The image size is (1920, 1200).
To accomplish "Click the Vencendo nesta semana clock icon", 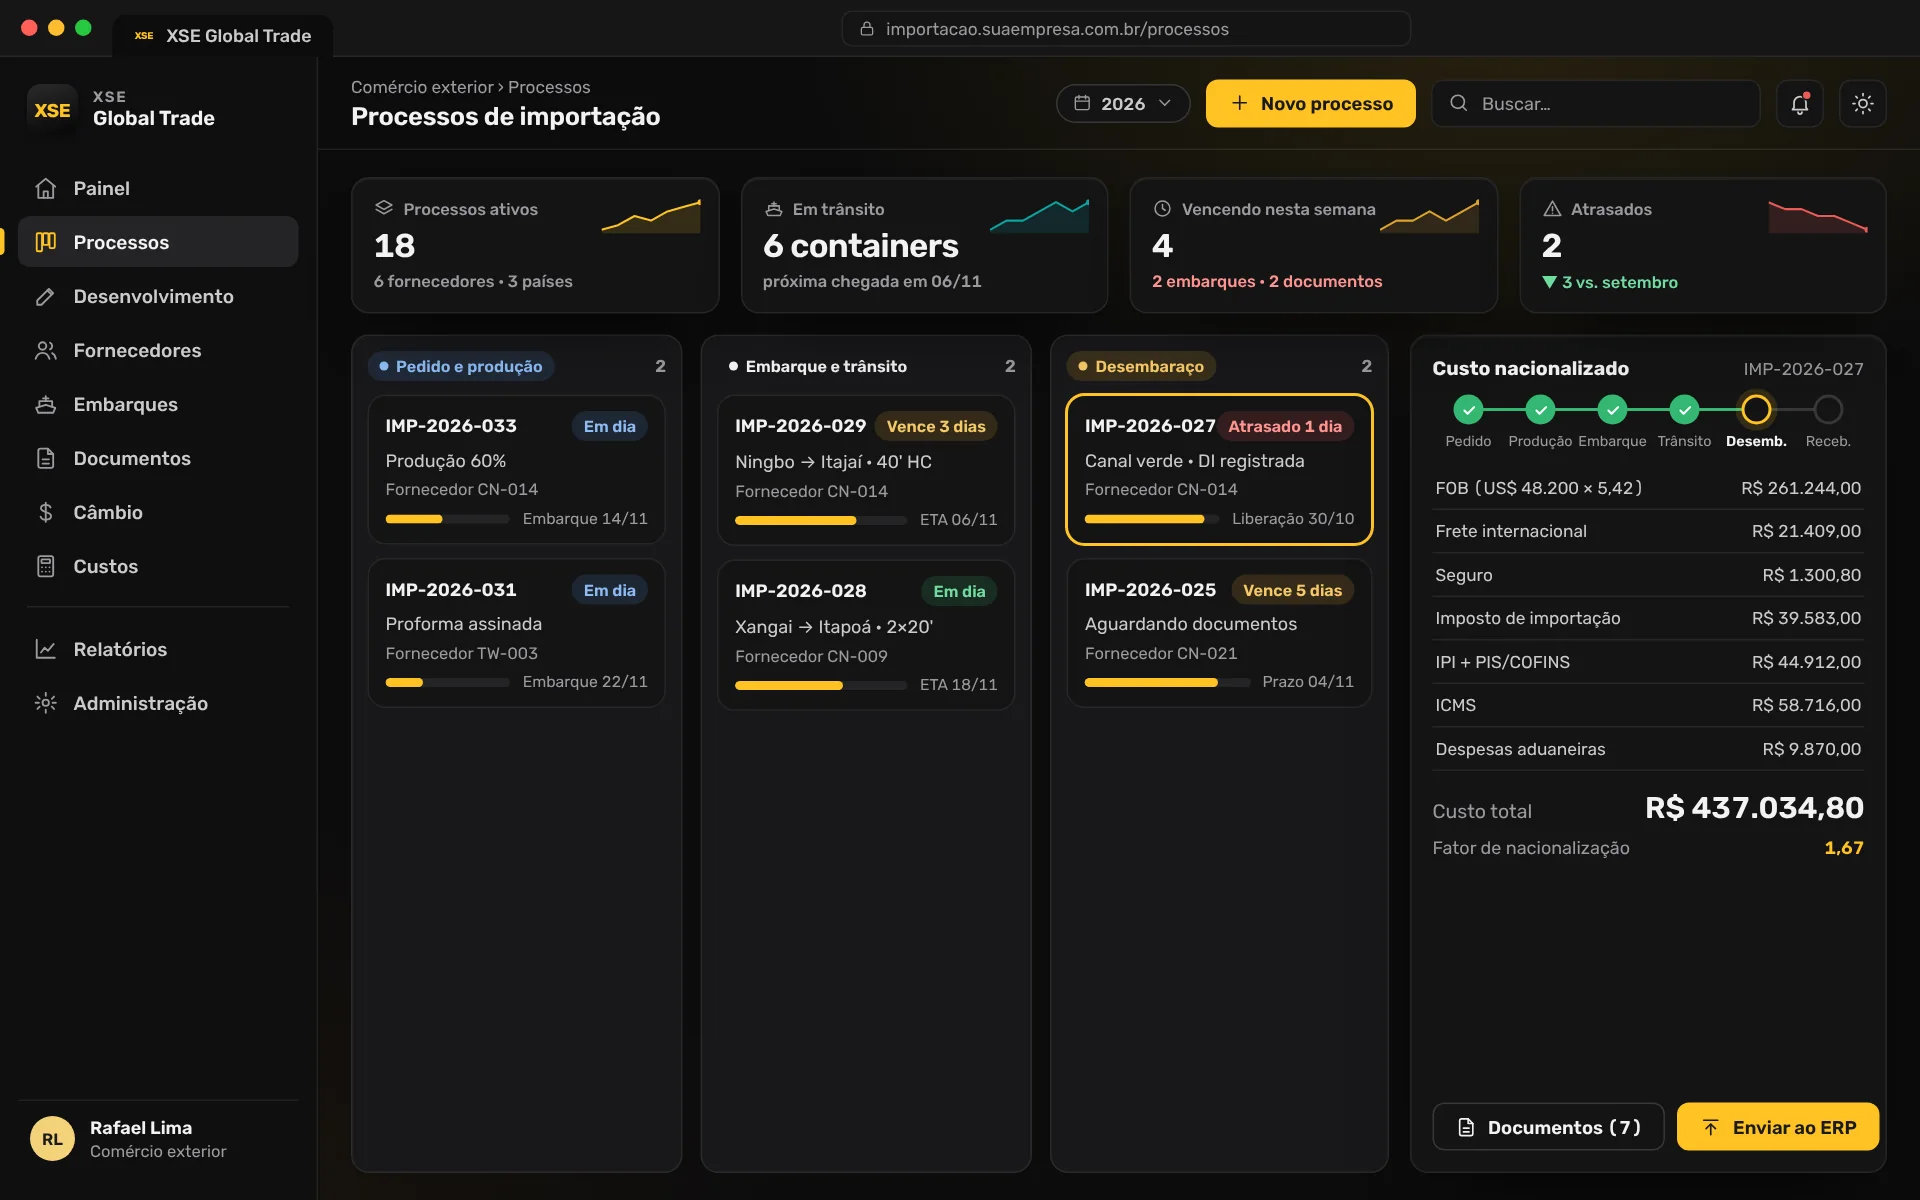I will (1162, 209).
